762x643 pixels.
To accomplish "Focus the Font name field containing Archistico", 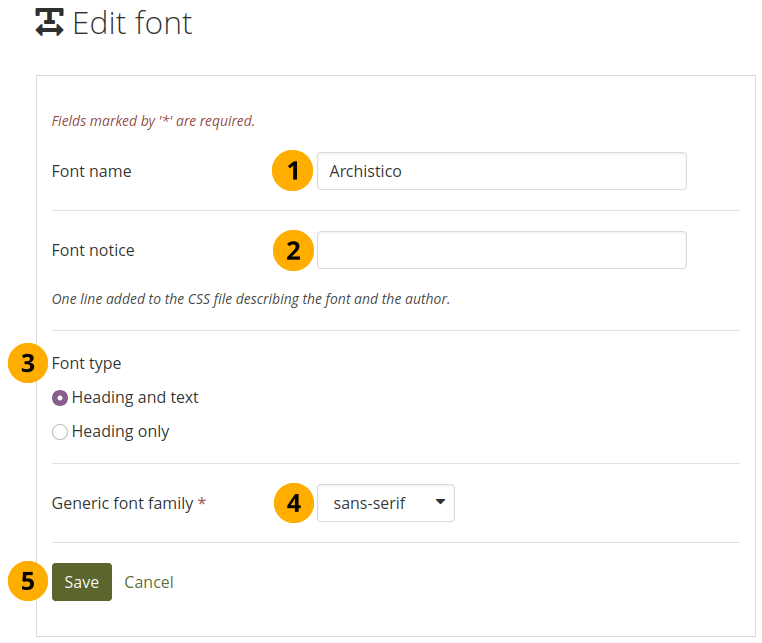I will [x=501, y=171].
